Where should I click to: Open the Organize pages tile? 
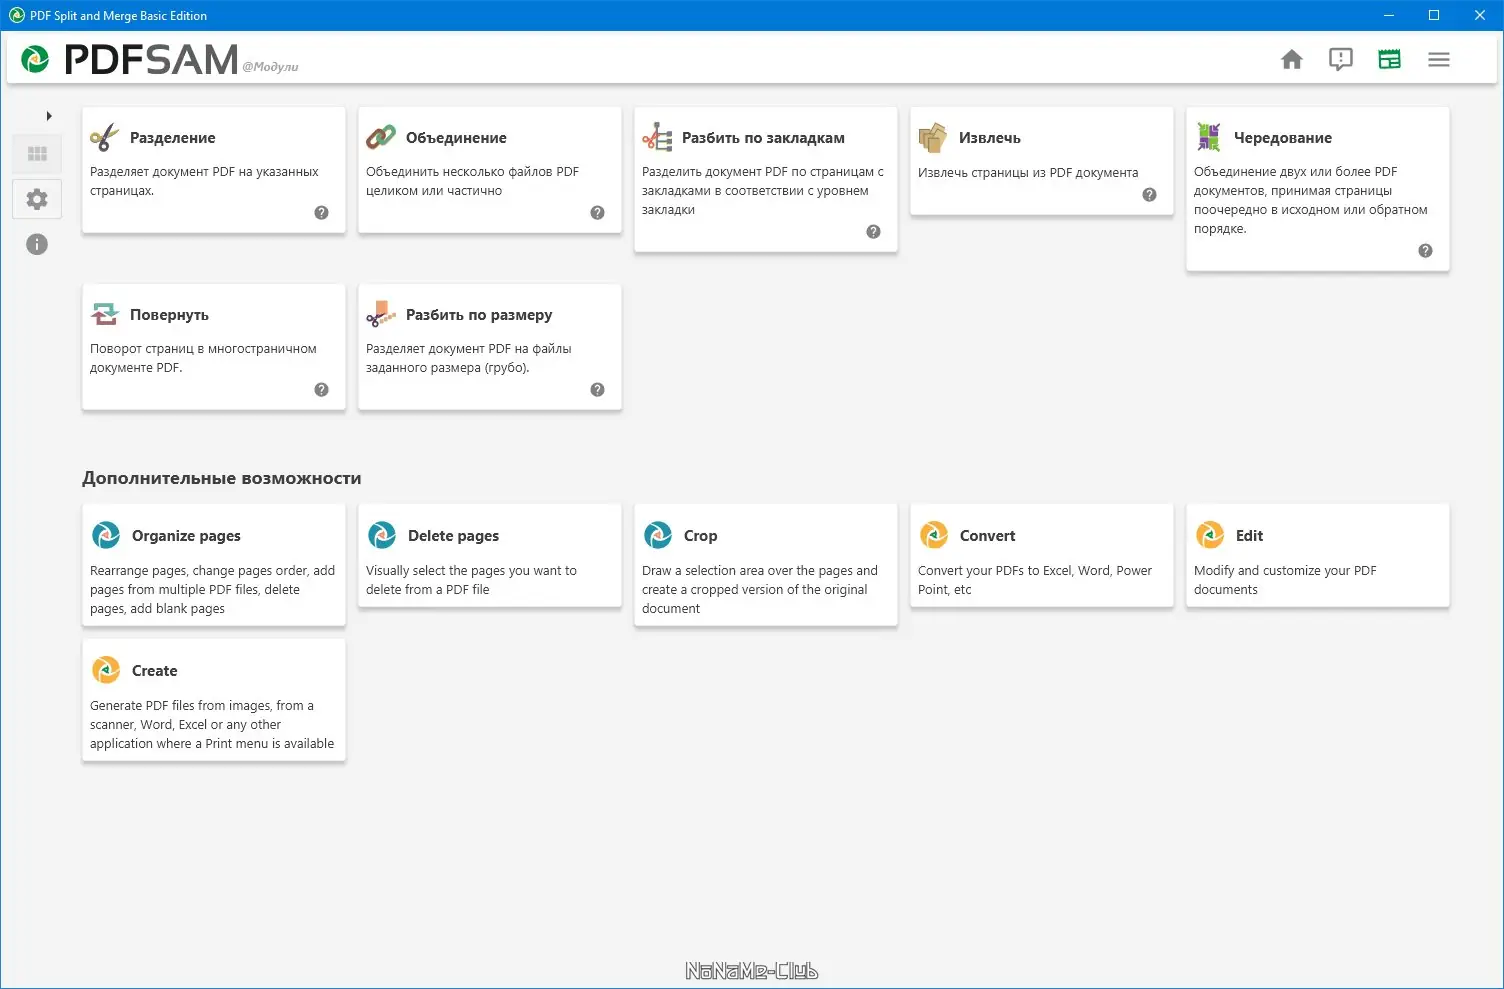(x=214, y=565)
